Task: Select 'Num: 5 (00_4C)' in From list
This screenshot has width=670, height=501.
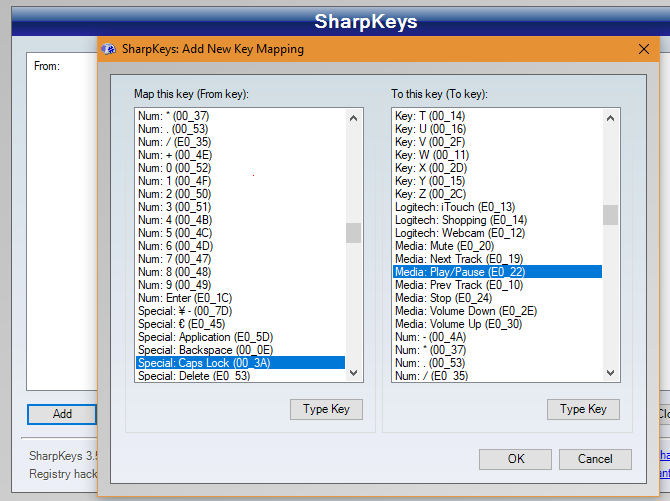Action: (x=241, y=233)
